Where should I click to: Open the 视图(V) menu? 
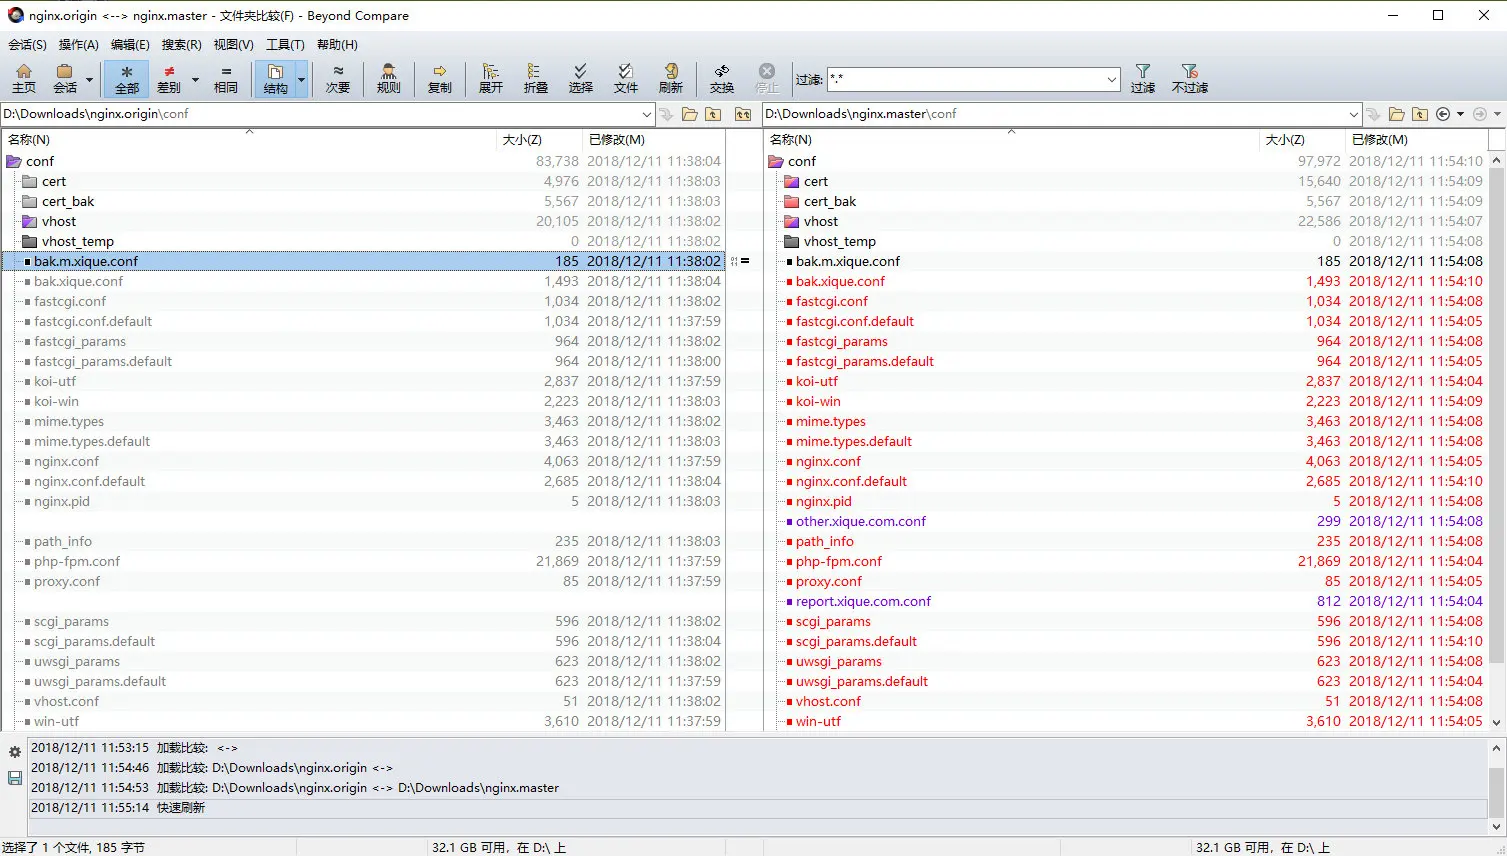[x=233, y=45]
